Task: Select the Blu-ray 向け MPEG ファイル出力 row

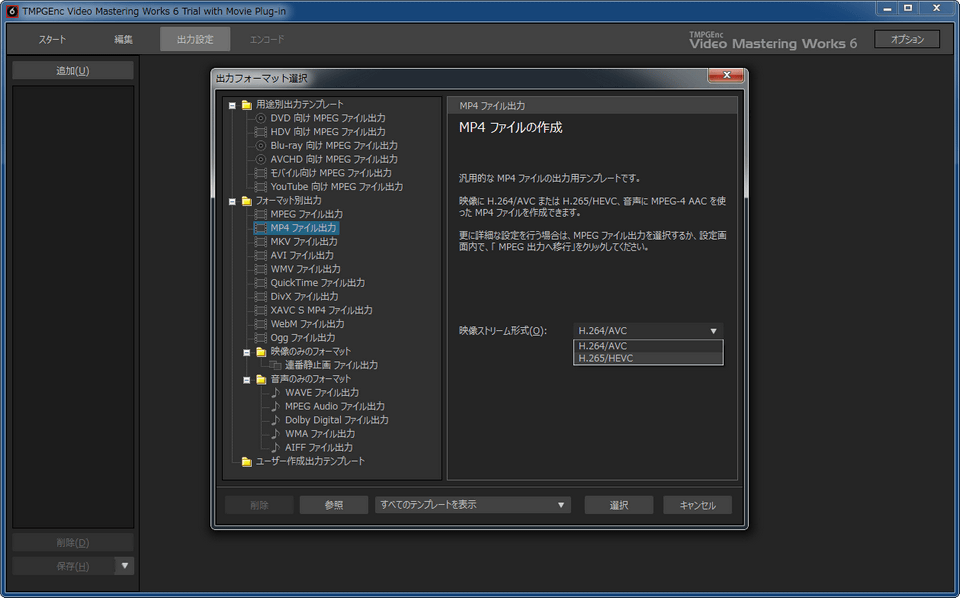Action: 334,146
